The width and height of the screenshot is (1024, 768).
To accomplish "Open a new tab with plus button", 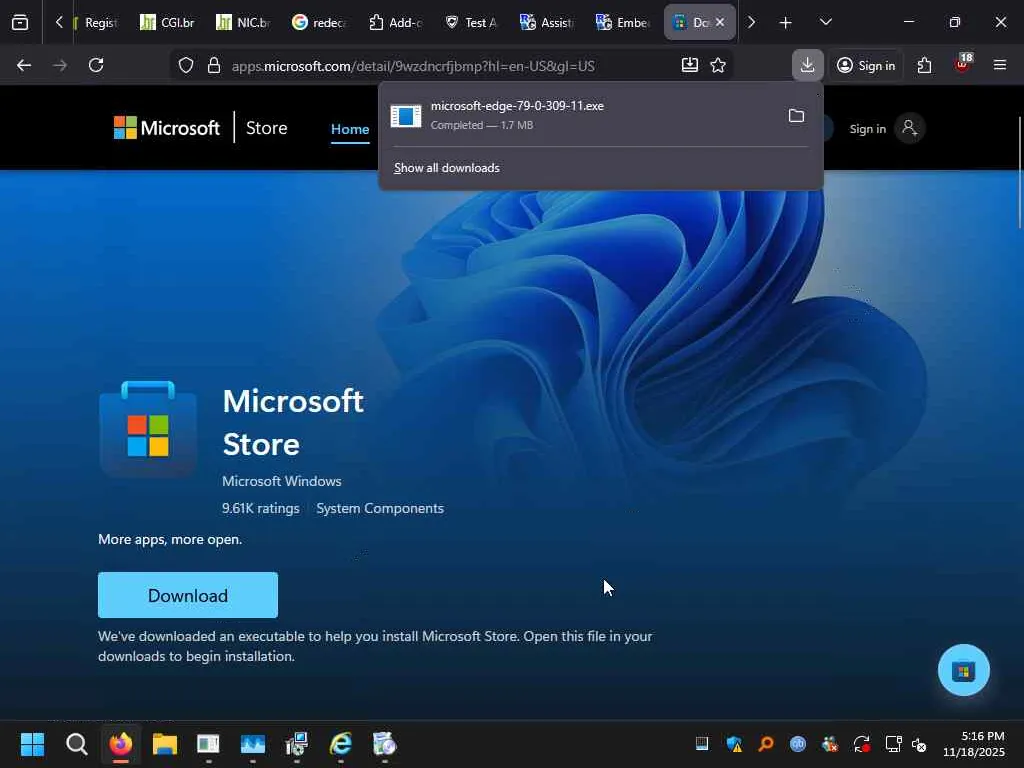I will [x=786, y=23].
